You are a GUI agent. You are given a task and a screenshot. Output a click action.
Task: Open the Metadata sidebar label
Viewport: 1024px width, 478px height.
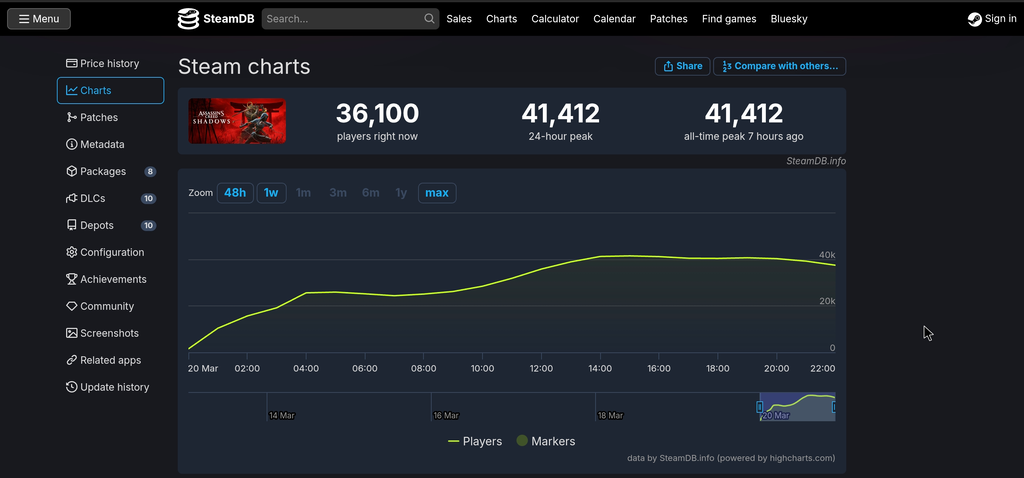point(103,144)
